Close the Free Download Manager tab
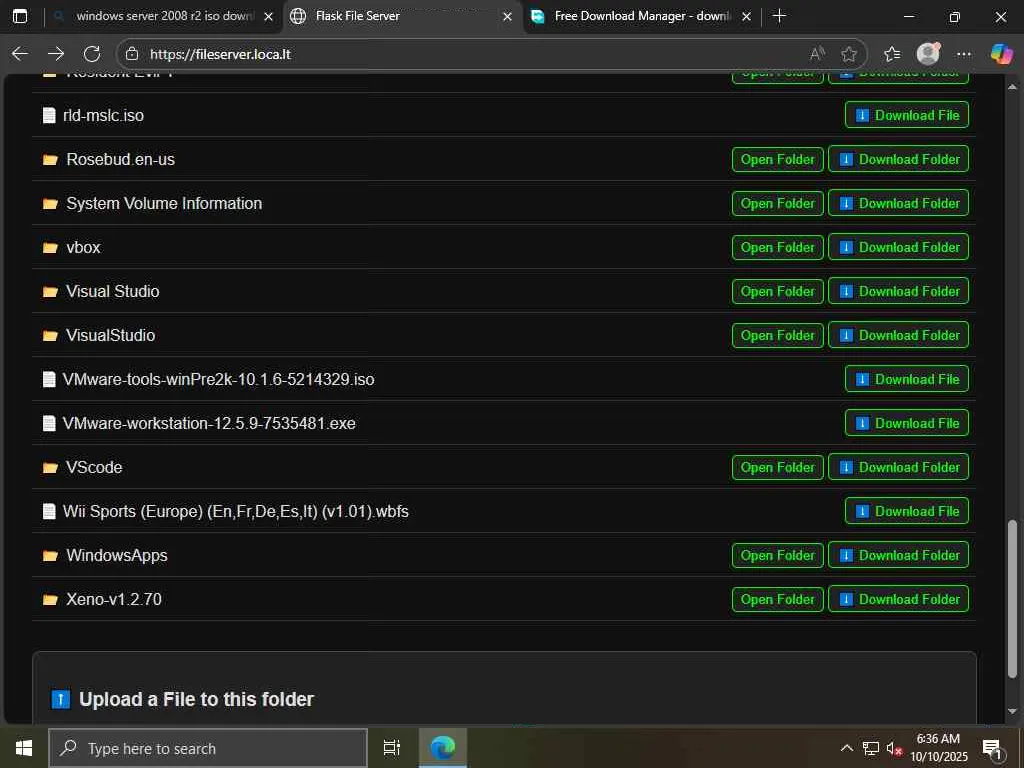1024x768 pixels. coord(746,16)
